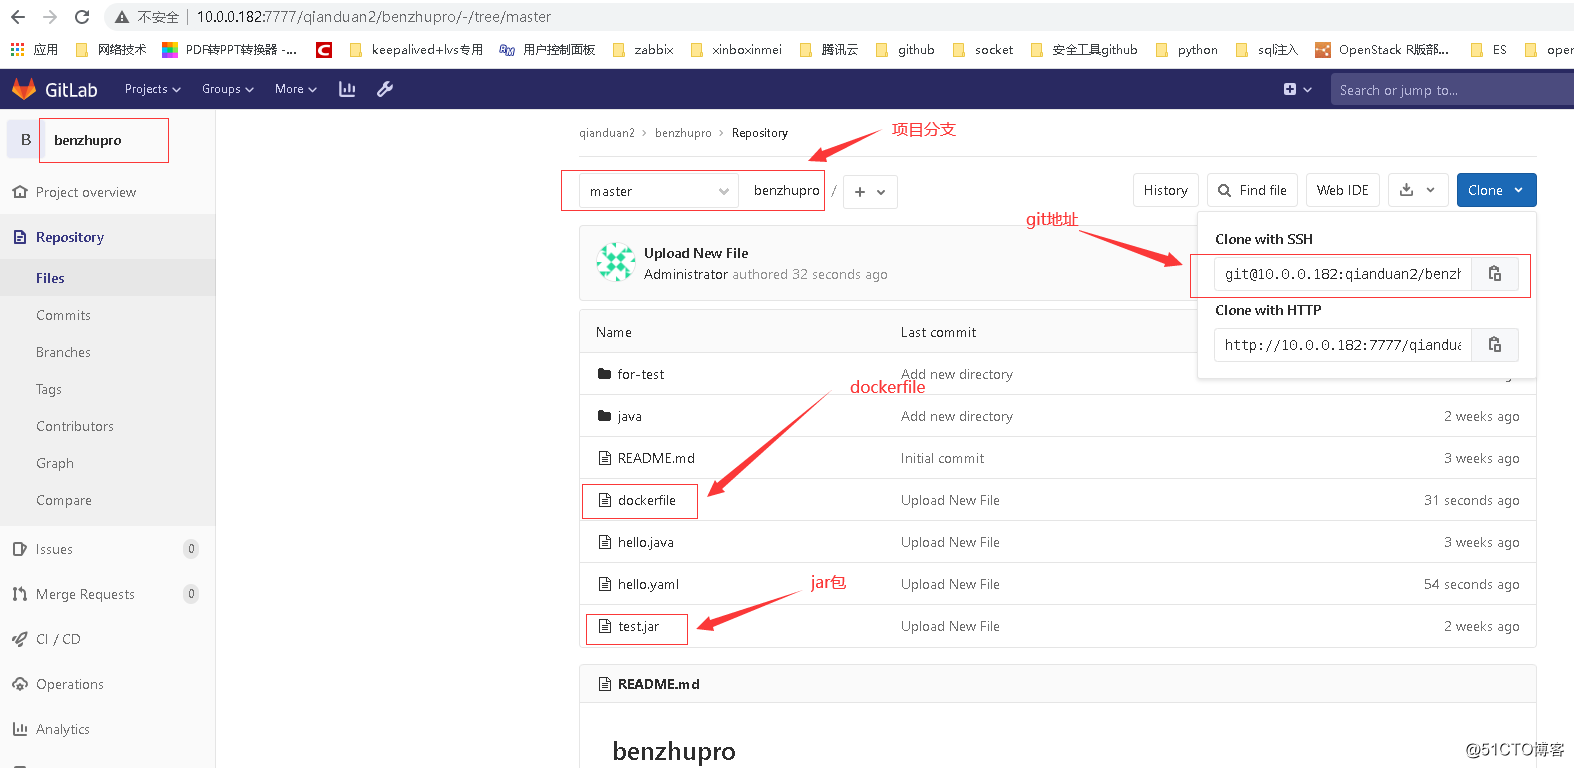
Task: Click the GitLab fox logo
Action: 24,89
